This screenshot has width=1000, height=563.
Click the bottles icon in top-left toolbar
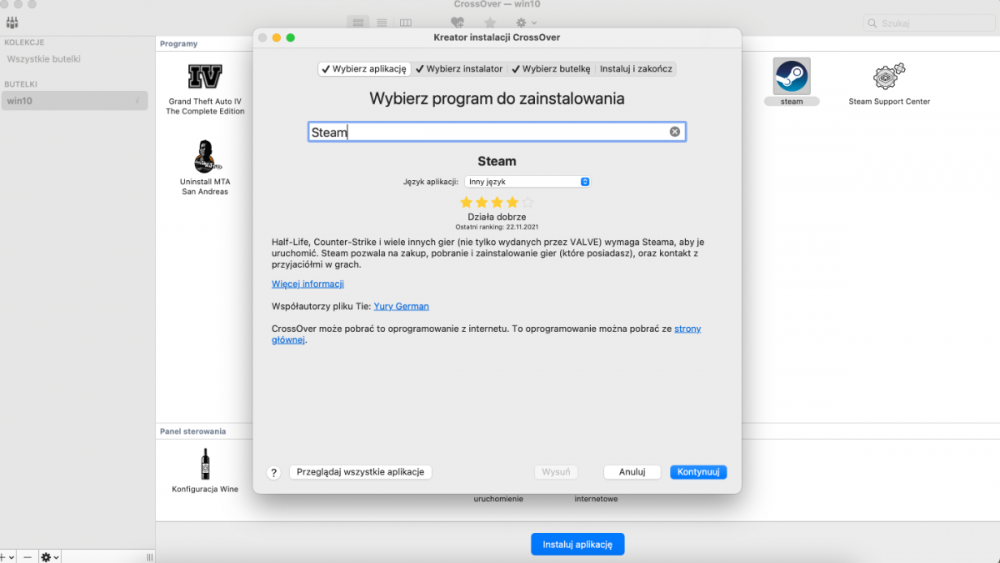click(12, 22)
